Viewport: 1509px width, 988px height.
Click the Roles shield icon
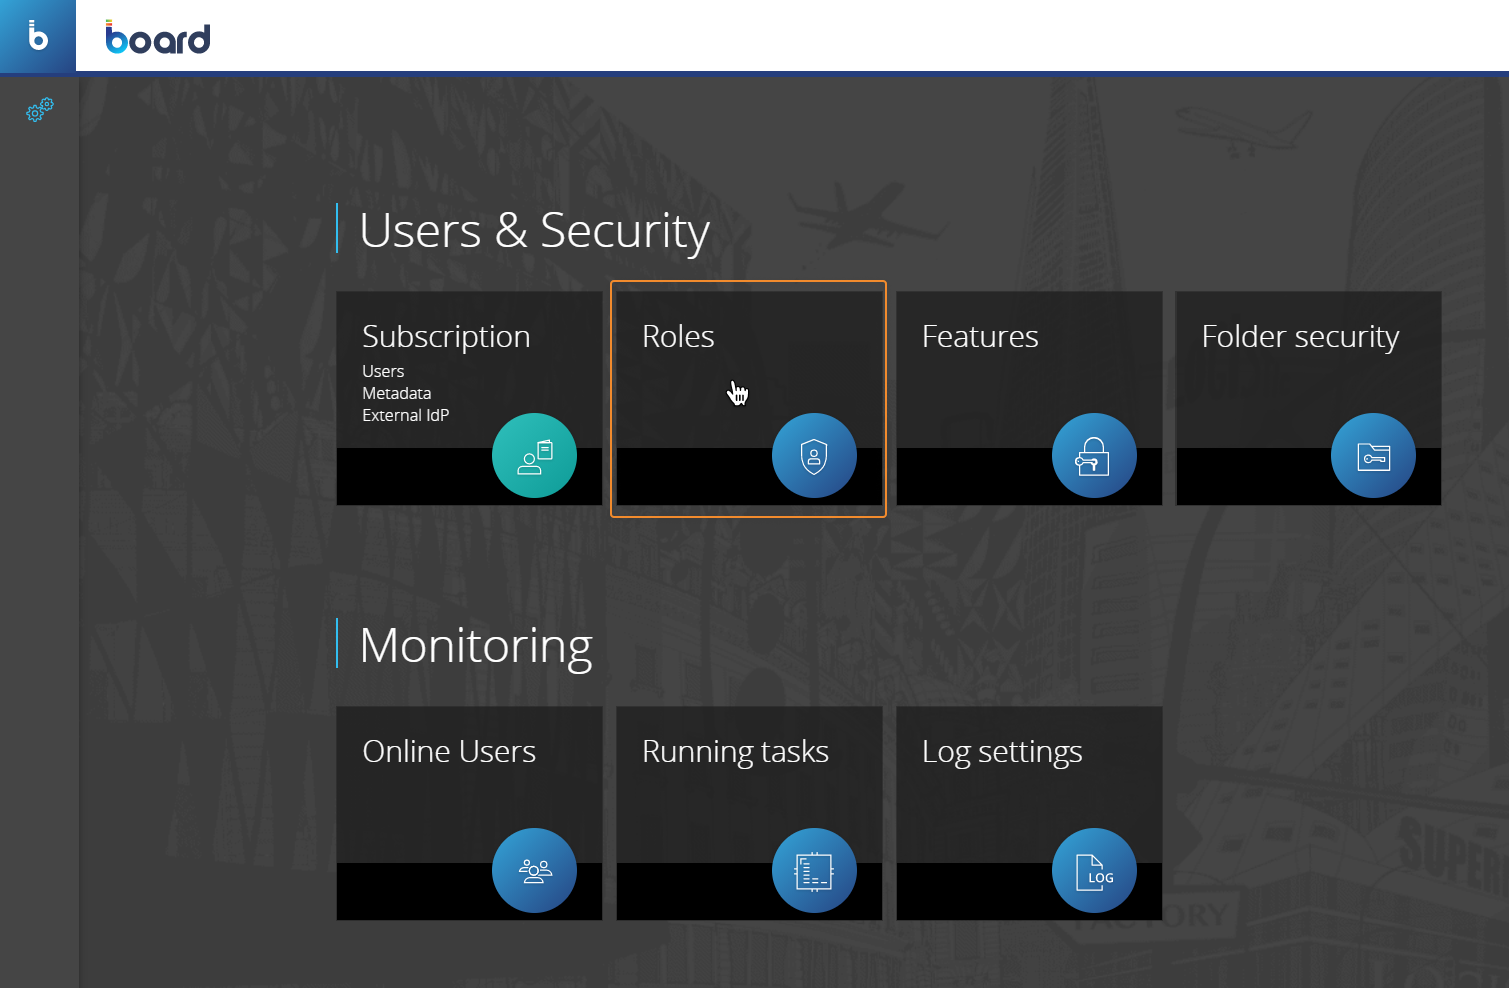point(814,456)
